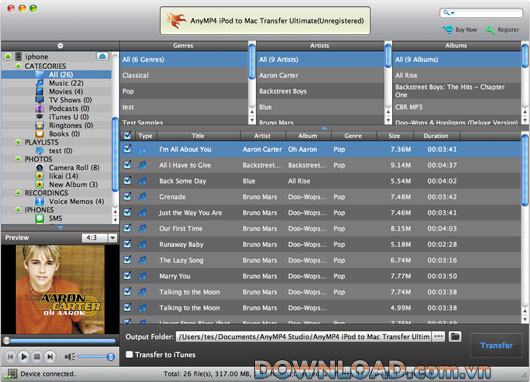Screen dimensions: 530x382
Task: Click the music type icon for Grenade
Action: (x=142, y=197)
